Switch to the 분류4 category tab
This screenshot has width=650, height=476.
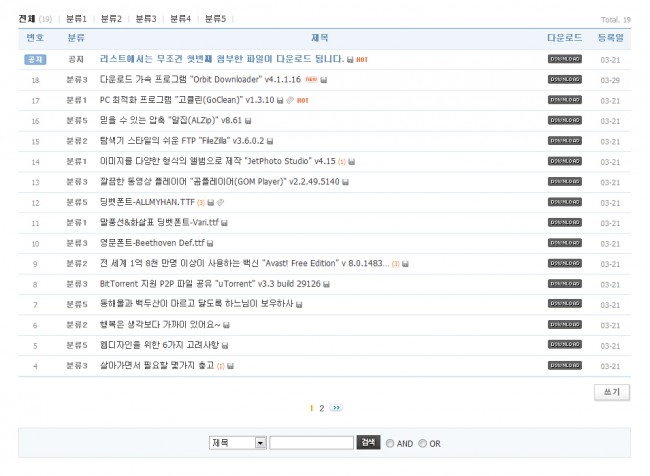click(x=181, y=19)
